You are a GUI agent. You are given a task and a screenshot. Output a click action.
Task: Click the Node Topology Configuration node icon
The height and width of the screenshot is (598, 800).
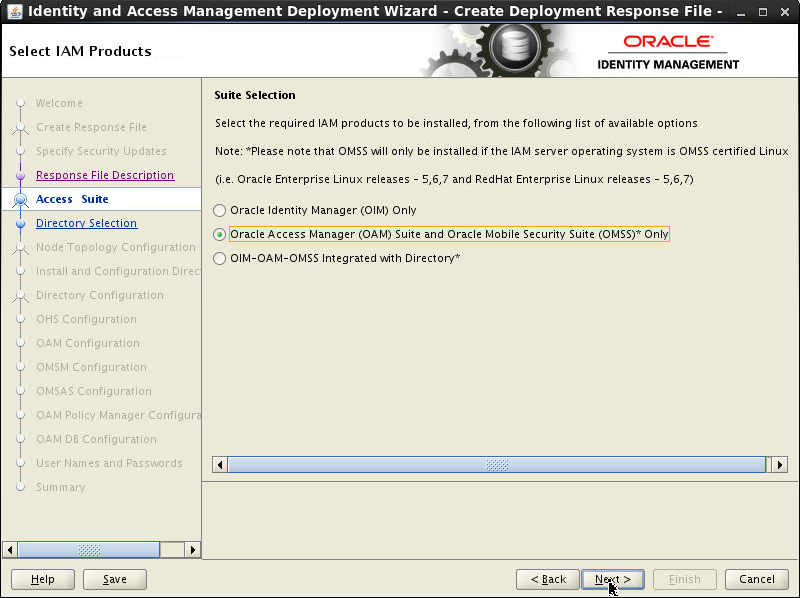(20, 248)
